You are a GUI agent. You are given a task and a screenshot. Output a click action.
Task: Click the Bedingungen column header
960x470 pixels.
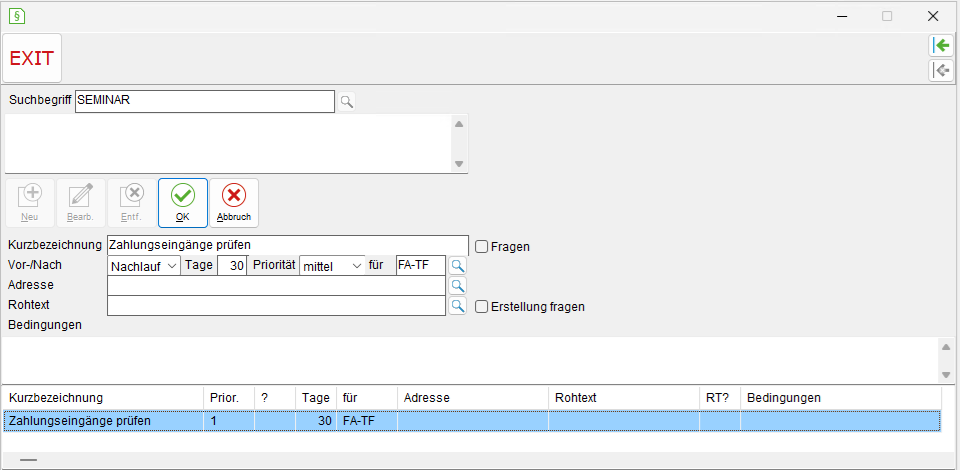tap(841, 398)
